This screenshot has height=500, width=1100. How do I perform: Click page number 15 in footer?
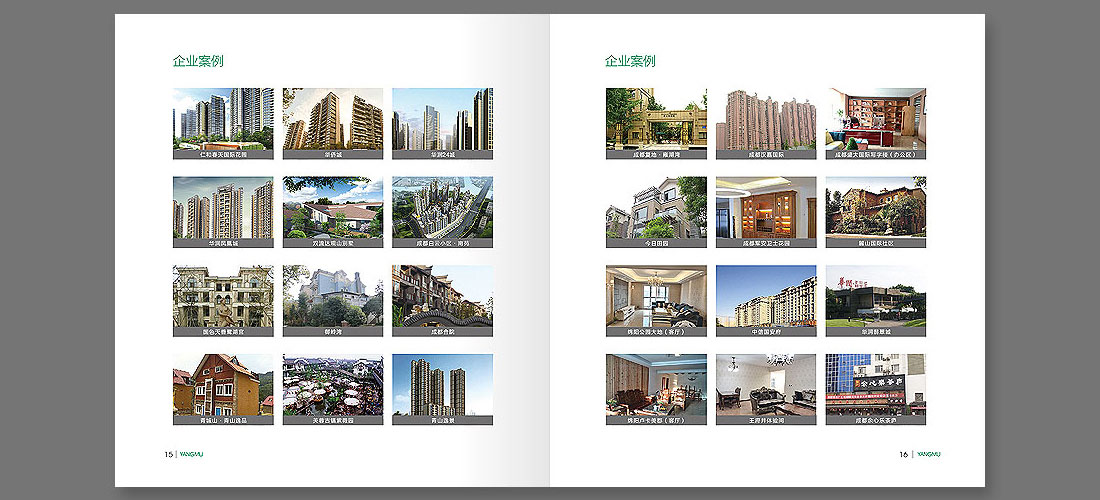click(x=168, y=454)
